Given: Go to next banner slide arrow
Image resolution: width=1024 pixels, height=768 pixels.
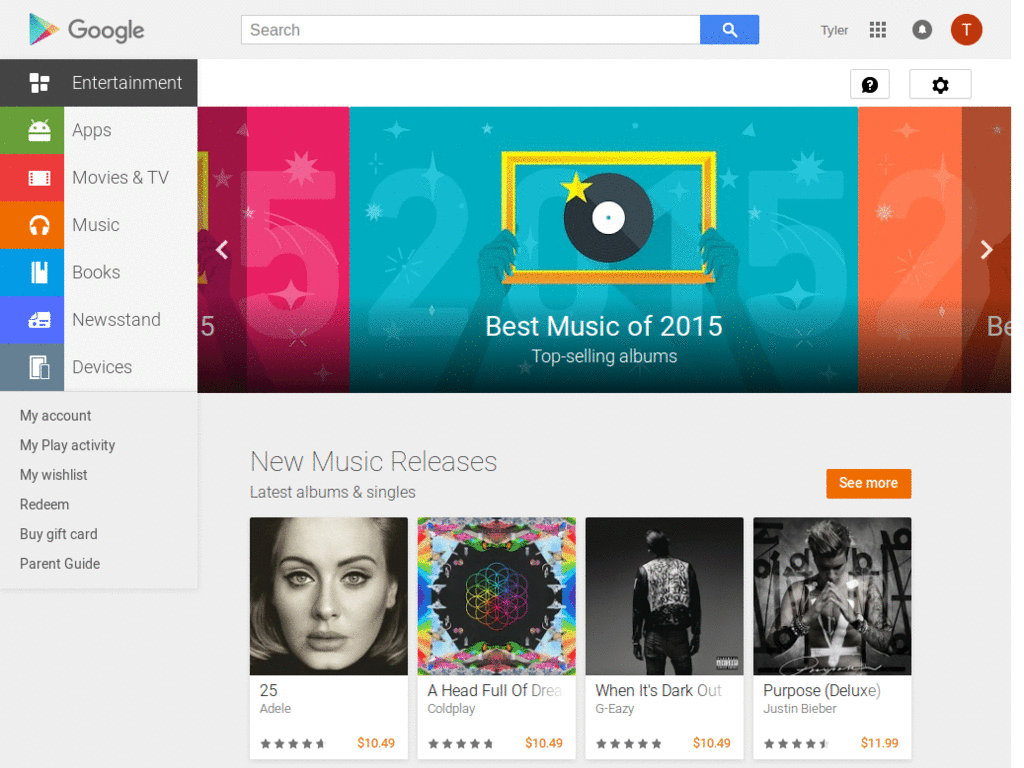Looking at the screenshot, I should tap(986, 249).
